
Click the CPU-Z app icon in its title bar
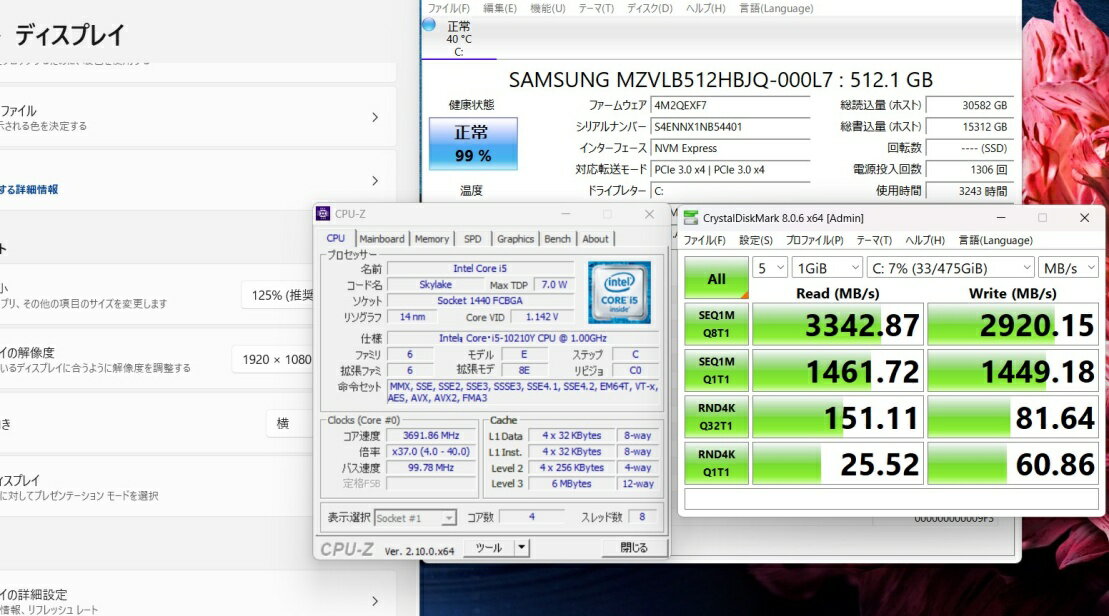tap(323, 214)
